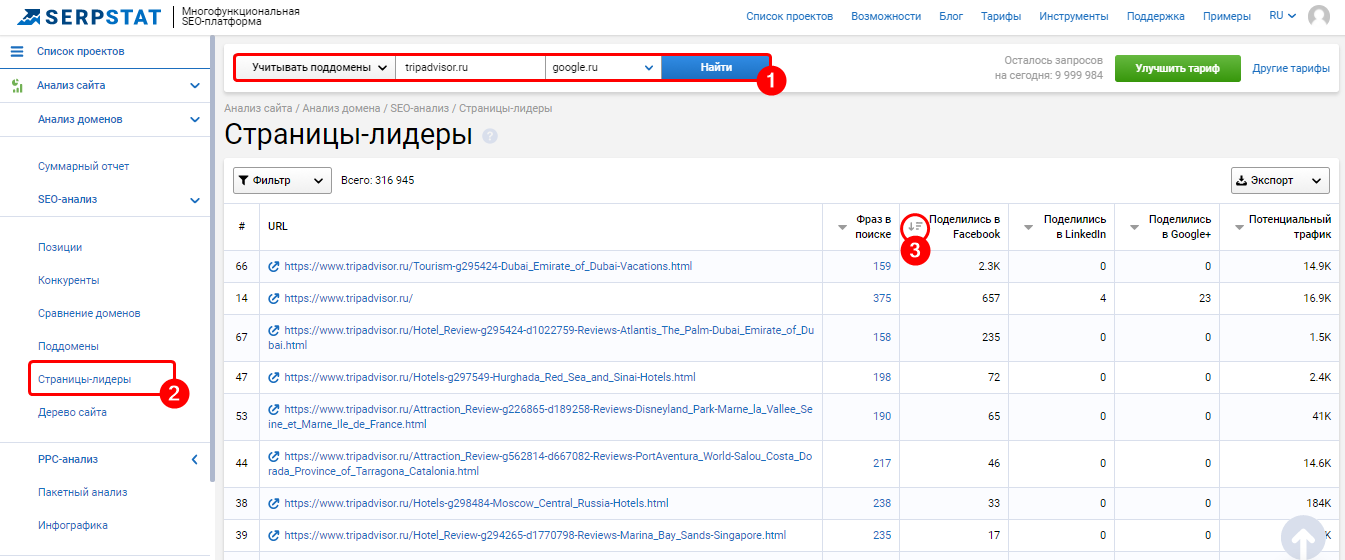Open Тарифы menu item
Viewport: 1345px width, 560px height.
(x=1001, y=16)
